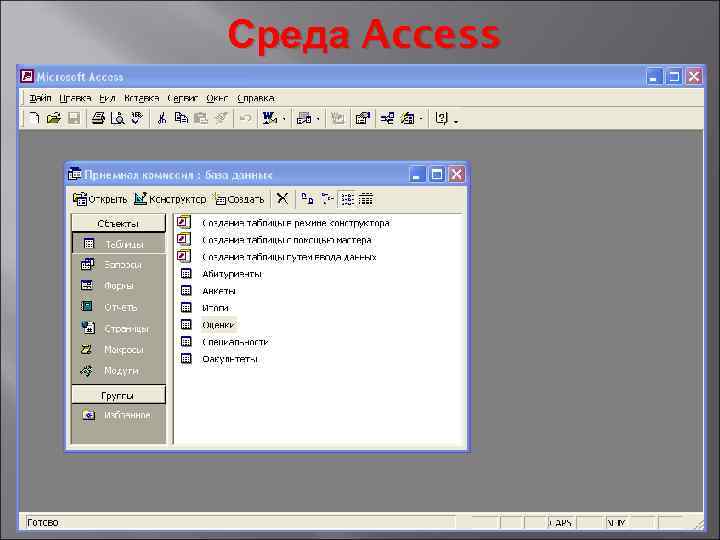
Task: Expand the Office Links dropdown arrow
Action: coord(284,119)
